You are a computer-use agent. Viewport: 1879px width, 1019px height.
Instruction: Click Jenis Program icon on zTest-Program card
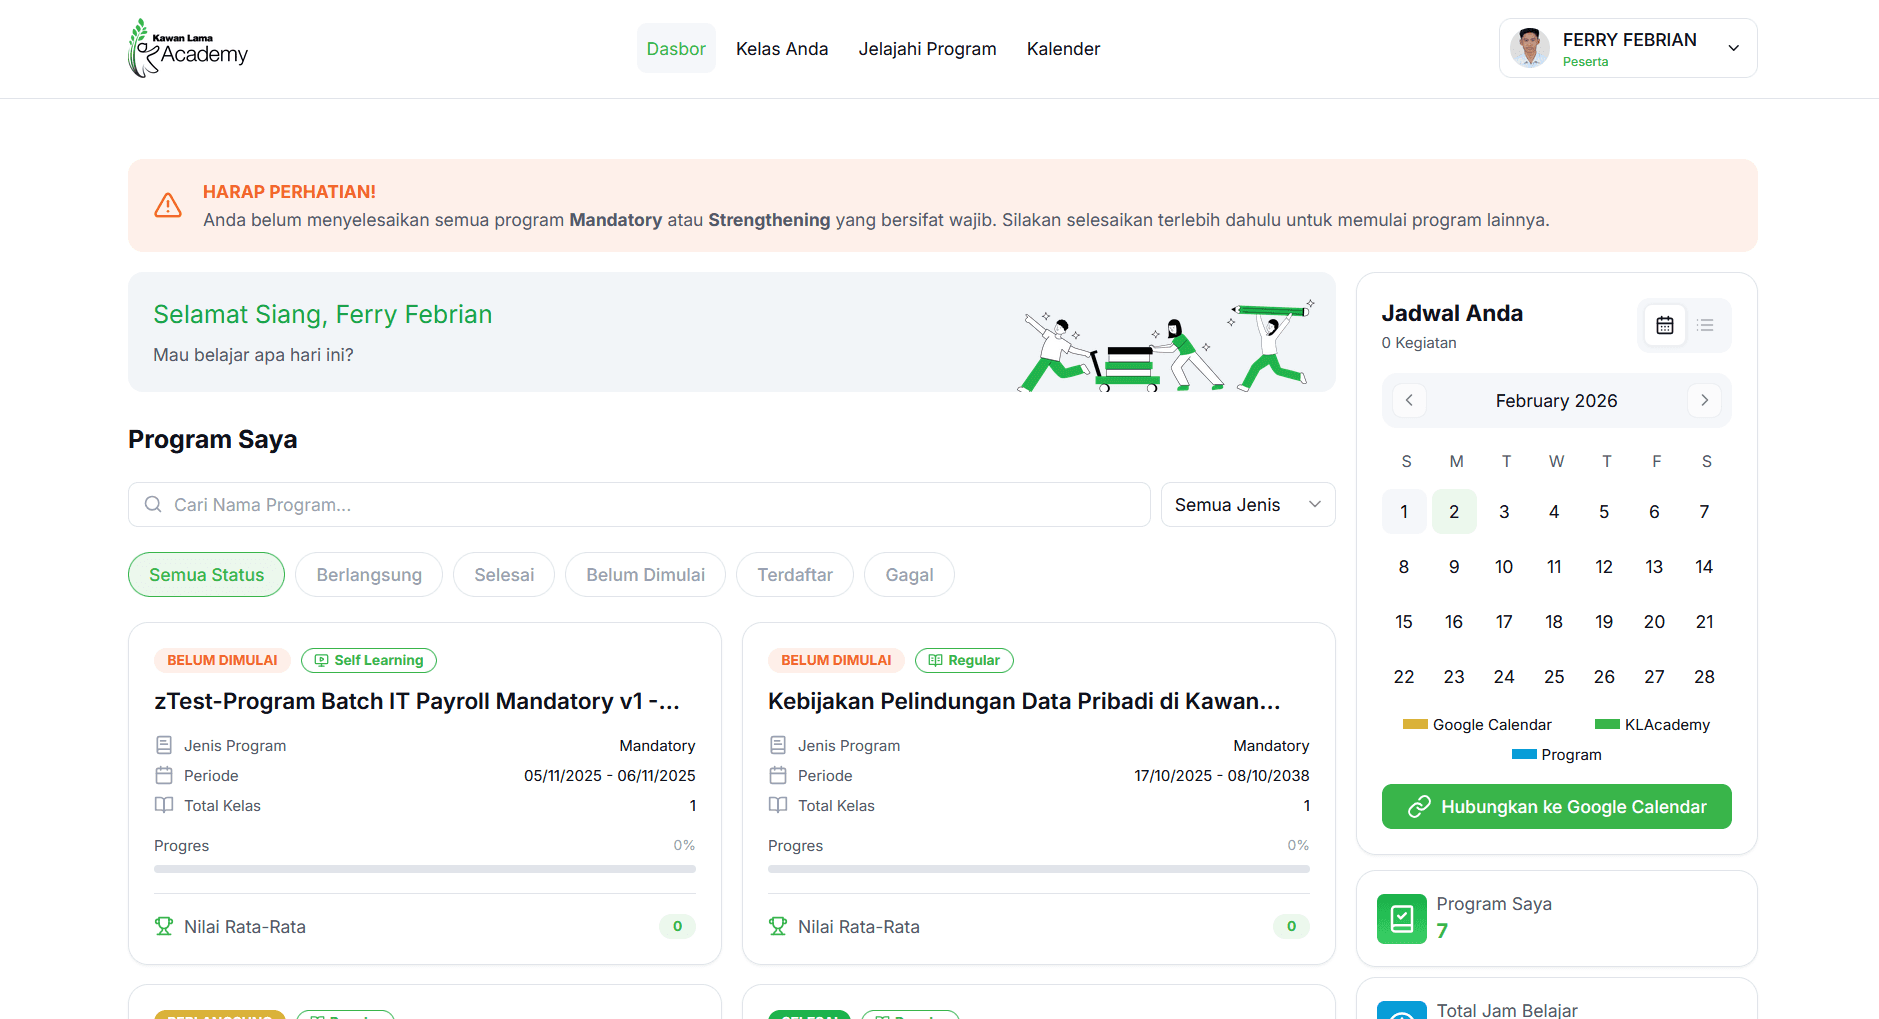point(164,745)
